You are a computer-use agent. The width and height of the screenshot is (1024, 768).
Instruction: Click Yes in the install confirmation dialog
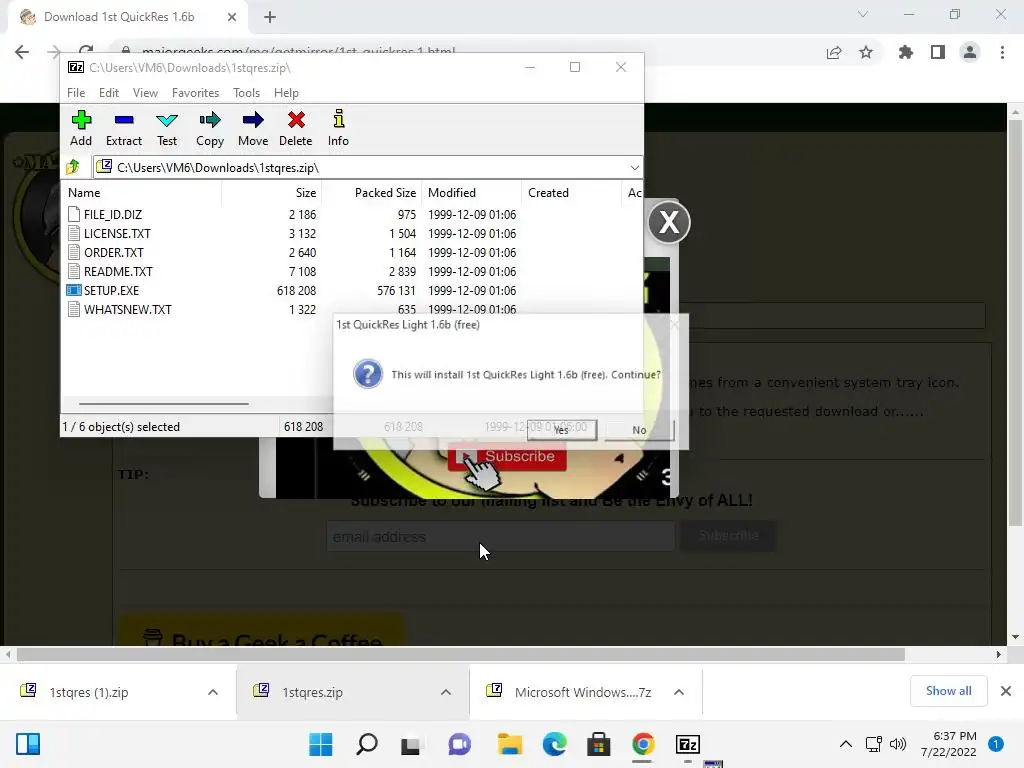(562, 430)
